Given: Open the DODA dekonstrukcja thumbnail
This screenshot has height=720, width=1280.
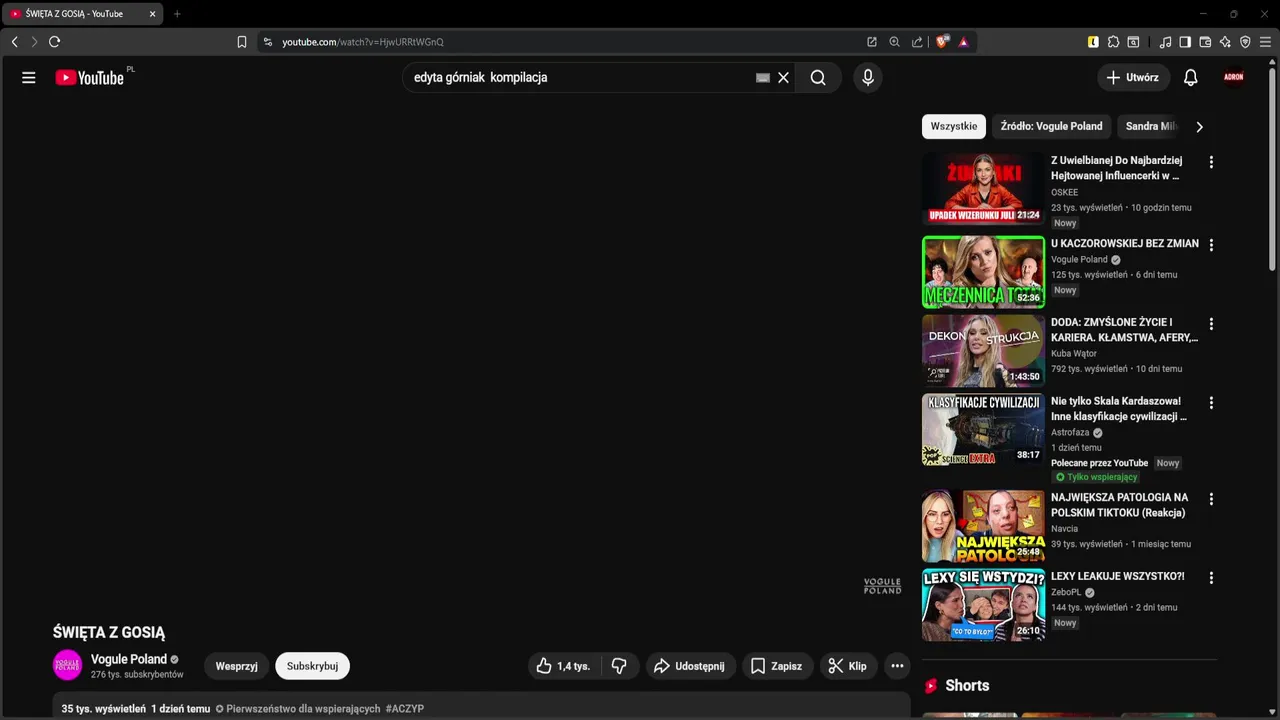Looking at the screenshot, I should [x=983, y=351].
